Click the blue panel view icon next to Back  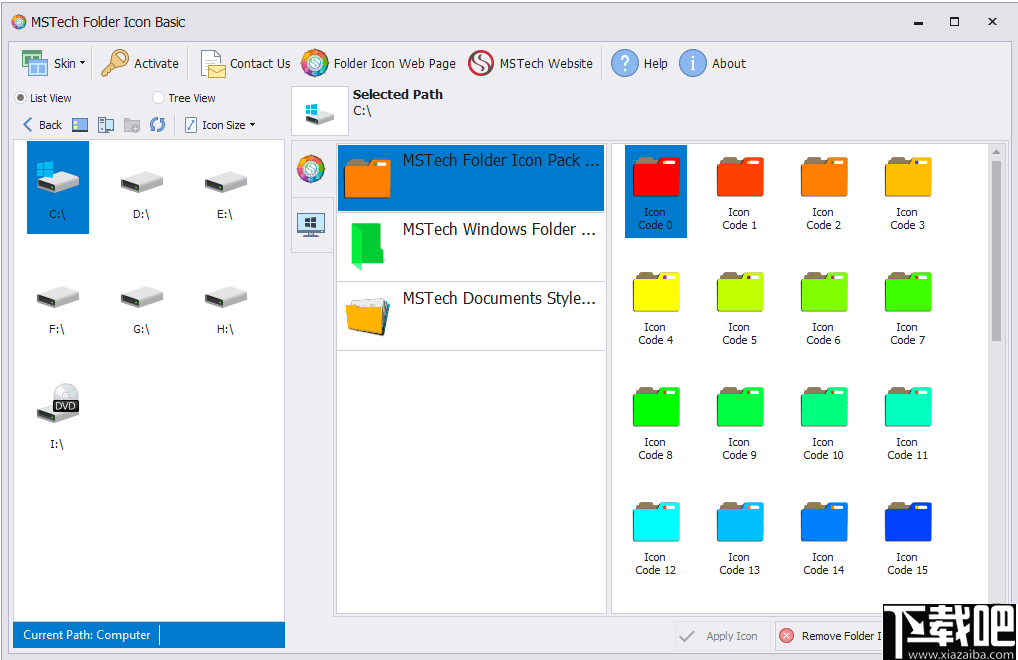(80, 125)
